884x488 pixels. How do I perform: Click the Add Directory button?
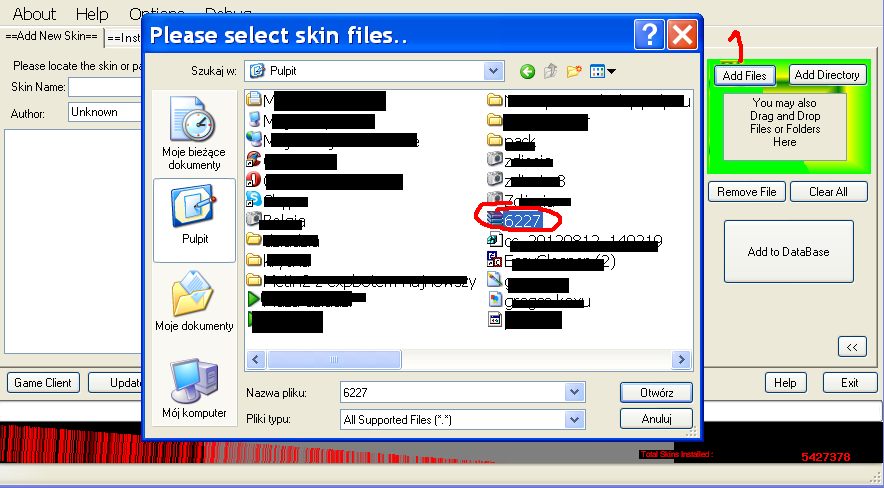click(x=827, y=75)
